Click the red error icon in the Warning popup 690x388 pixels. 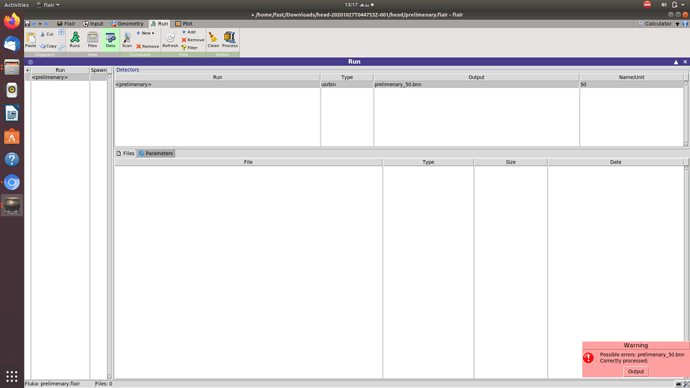click(588, 358)
